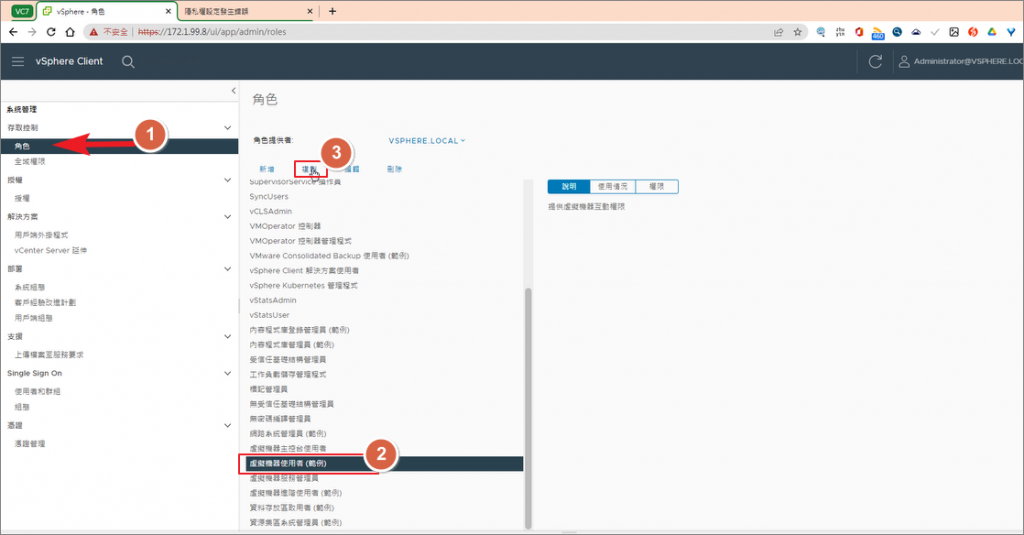The width and height of the screenshot is (1024, 535).
Task: Select the SyncUsers role
Action: (x=268, y=197)
